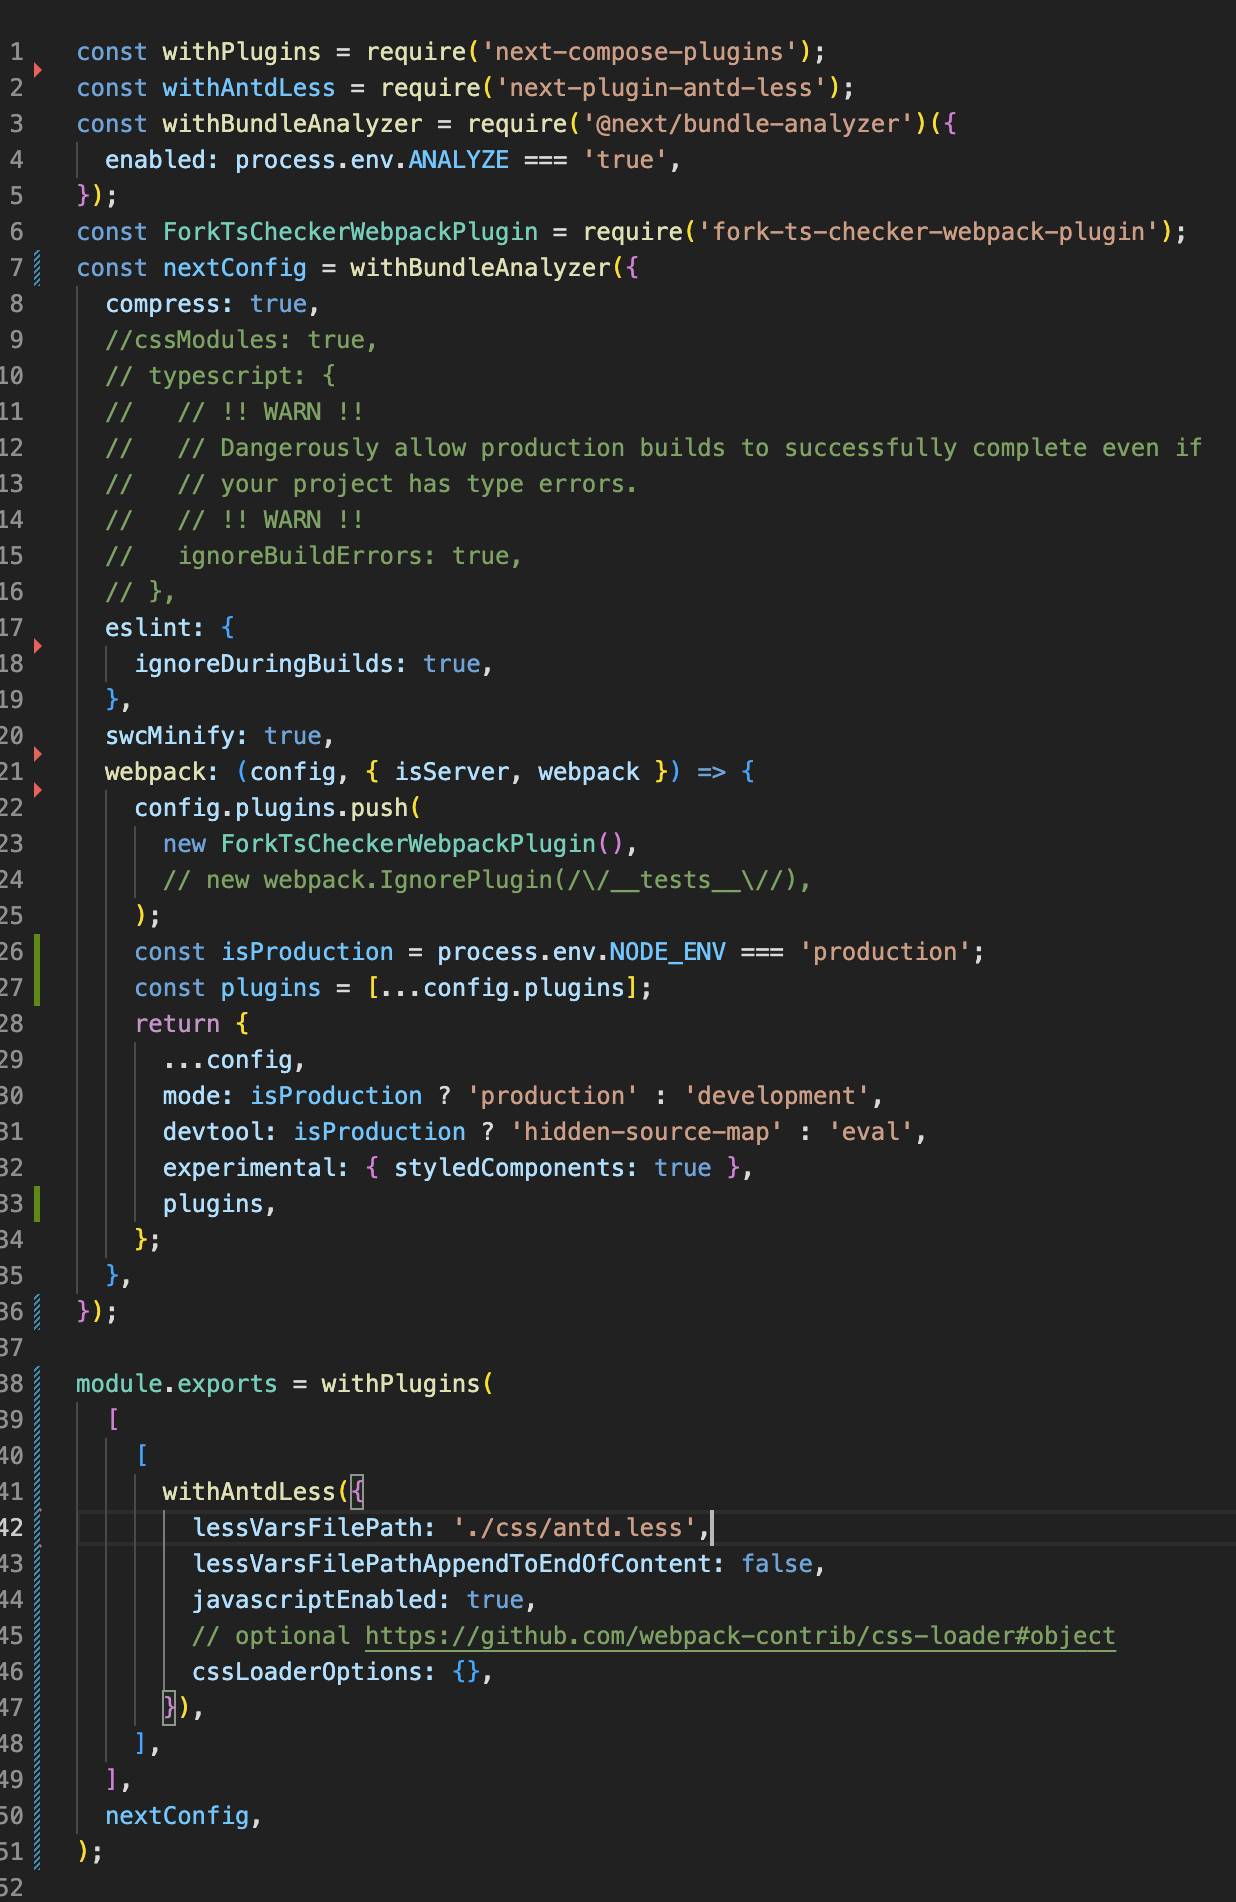Click the 'fork-ts-checker-webpack-plugin' string
This screenshot has height=1902, width=1236.
pyautogui.click(x=928, y=232)
